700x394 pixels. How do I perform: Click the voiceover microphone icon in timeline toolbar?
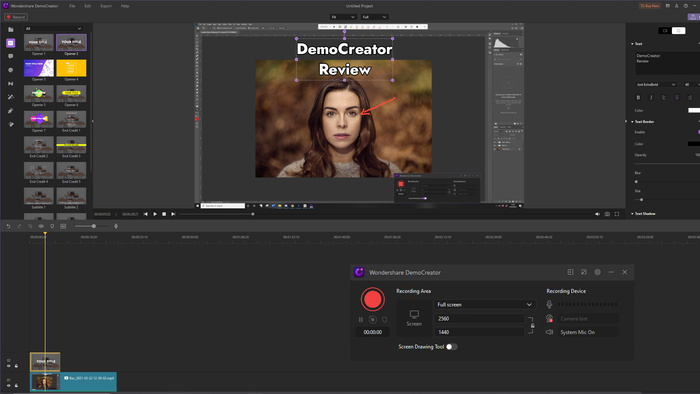pos(116,226)
